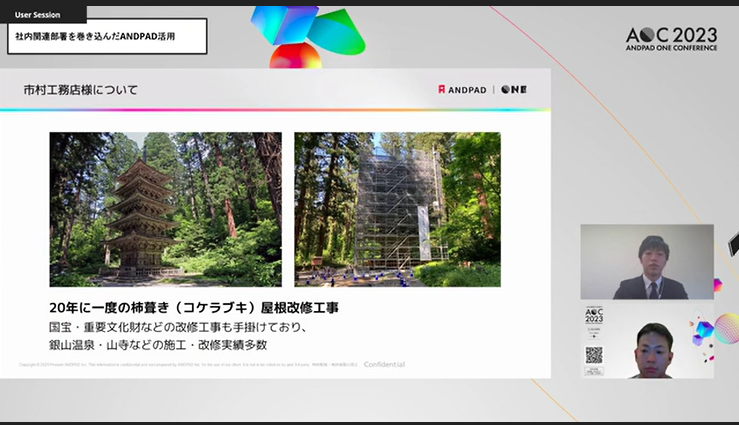Click the copyright notice in slide footer
Screen dimensions: 739x425
coord(189,365)
